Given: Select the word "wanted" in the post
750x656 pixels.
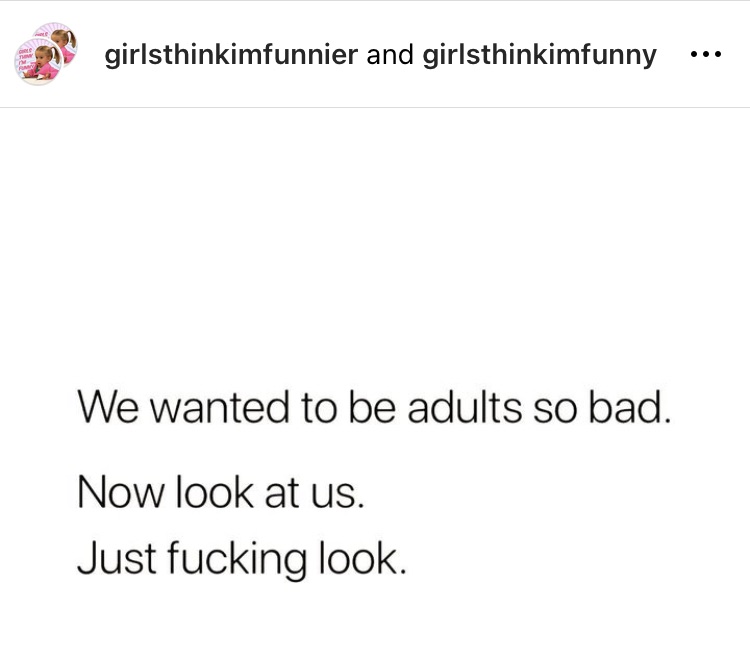Looking at the screenshot, I should 222,408.
